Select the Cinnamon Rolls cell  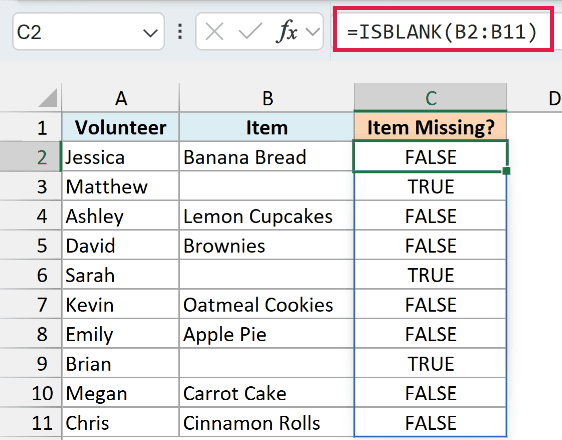point(267,423)
